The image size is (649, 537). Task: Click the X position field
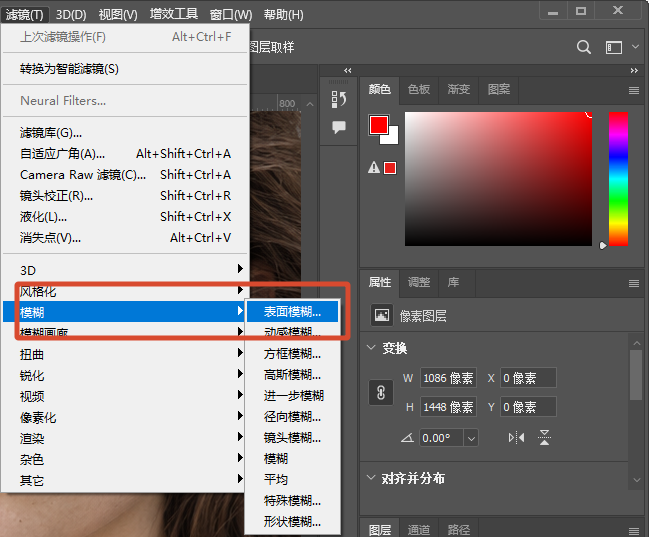[528, 378]
